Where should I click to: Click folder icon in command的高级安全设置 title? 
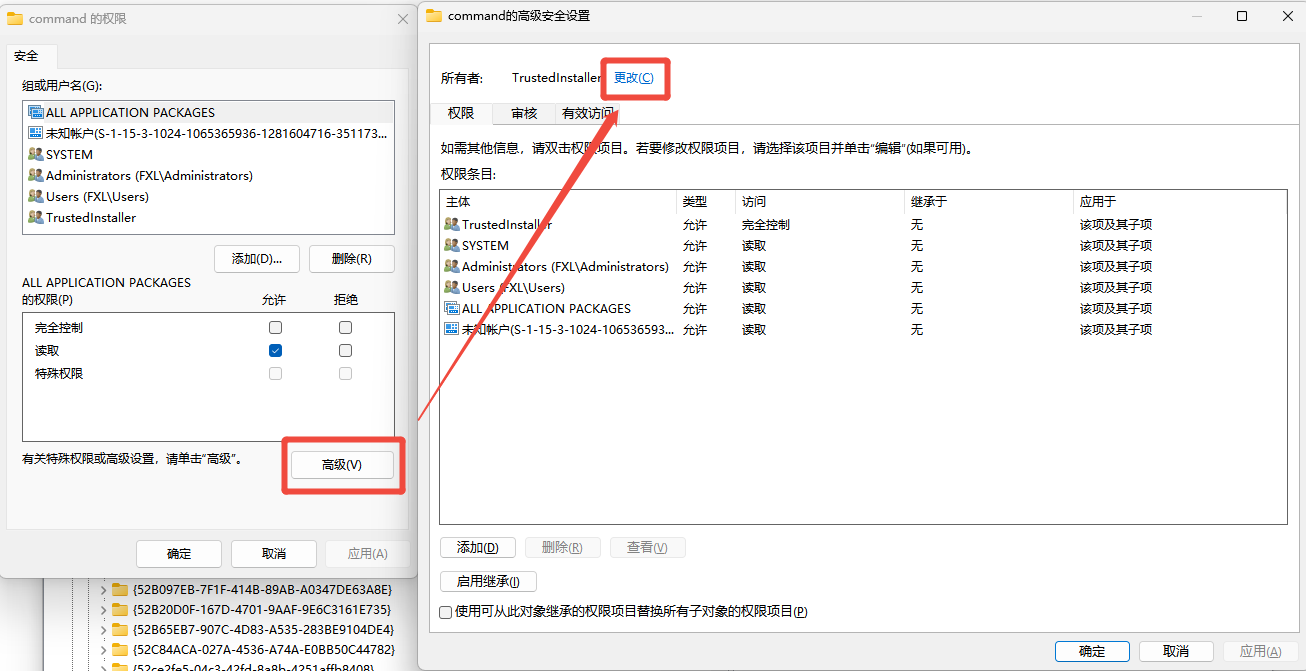pos(434,16)
